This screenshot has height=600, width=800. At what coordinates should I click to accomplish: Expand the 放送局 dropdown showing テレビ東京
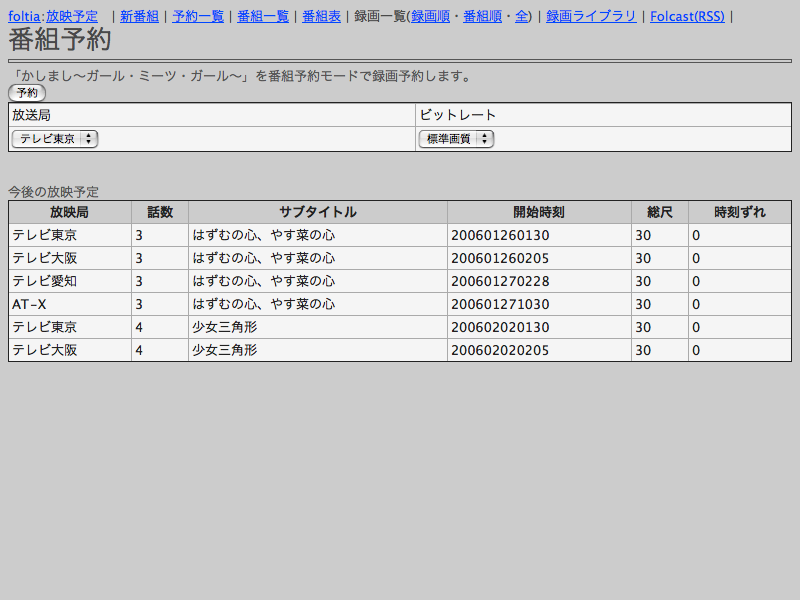click(55, 139)
